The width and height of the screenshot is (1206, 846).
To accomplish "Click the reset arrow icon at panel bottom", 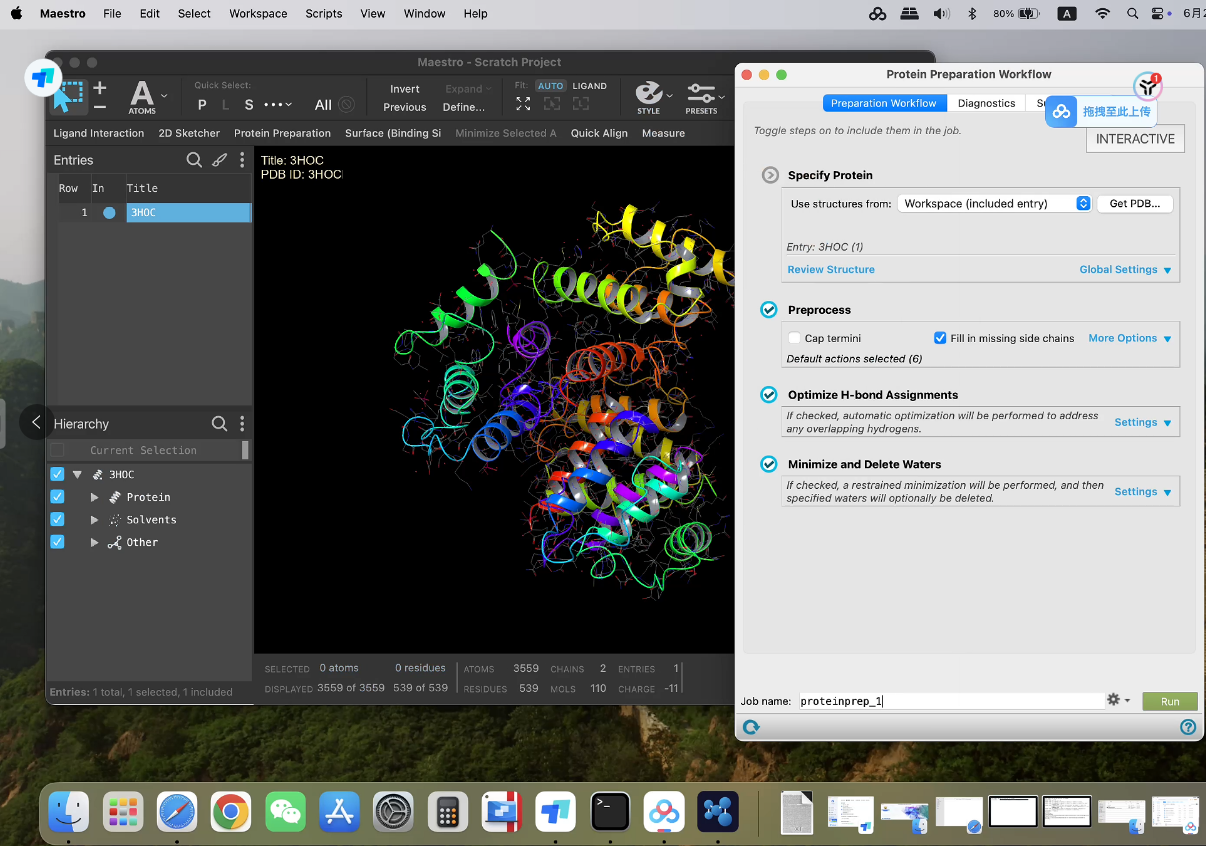I will [751, 728].
